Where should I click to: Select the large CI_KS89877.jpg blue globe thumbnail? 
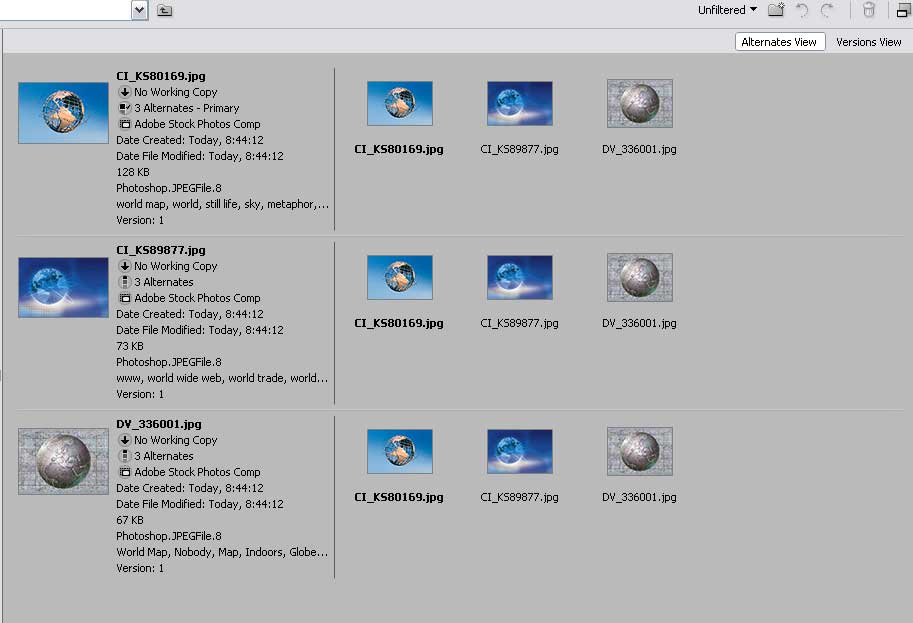[x=63, y=288]
